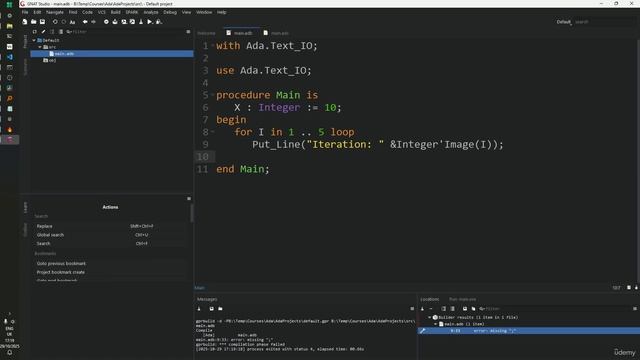Toggle fold marker on line 5 procedure
This screenshot has height=360, width=640.
tap(213, 95)
